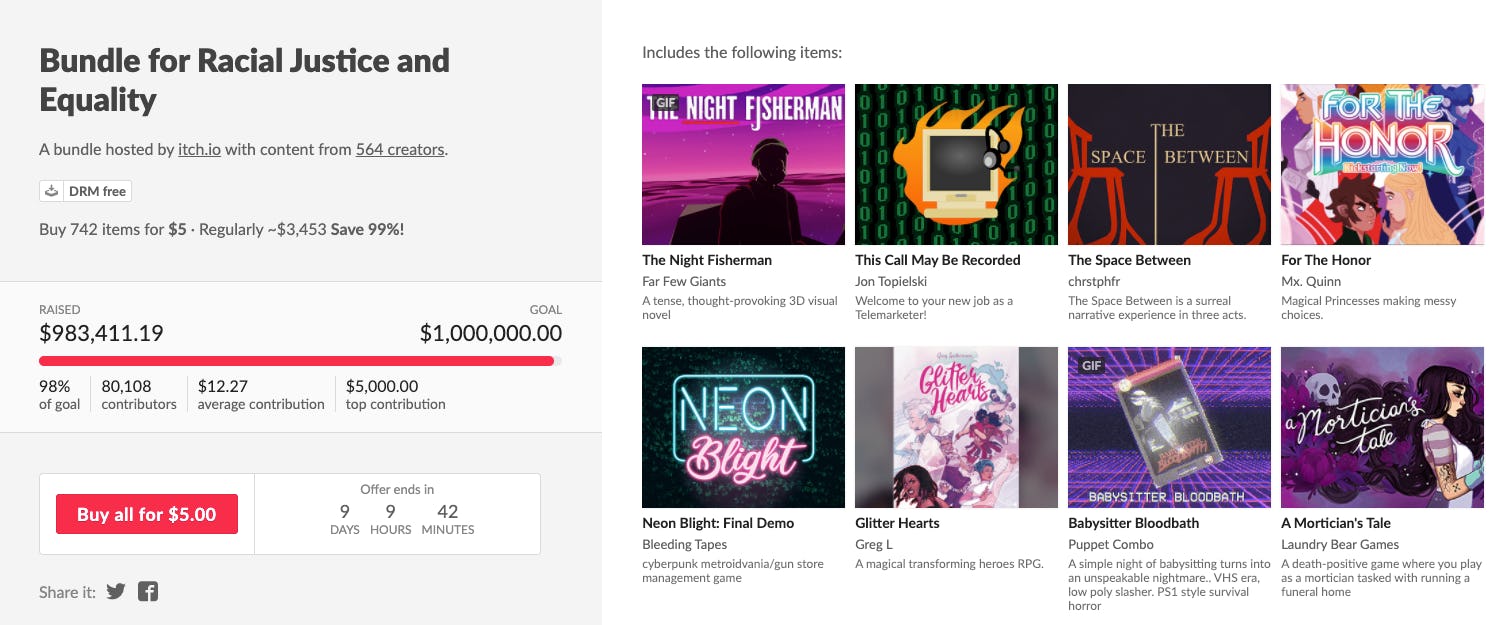Click the Babysitter Bloodbath title link
The height and width of the screenshot is (625, 1507).
click(x=1133, y=523)
